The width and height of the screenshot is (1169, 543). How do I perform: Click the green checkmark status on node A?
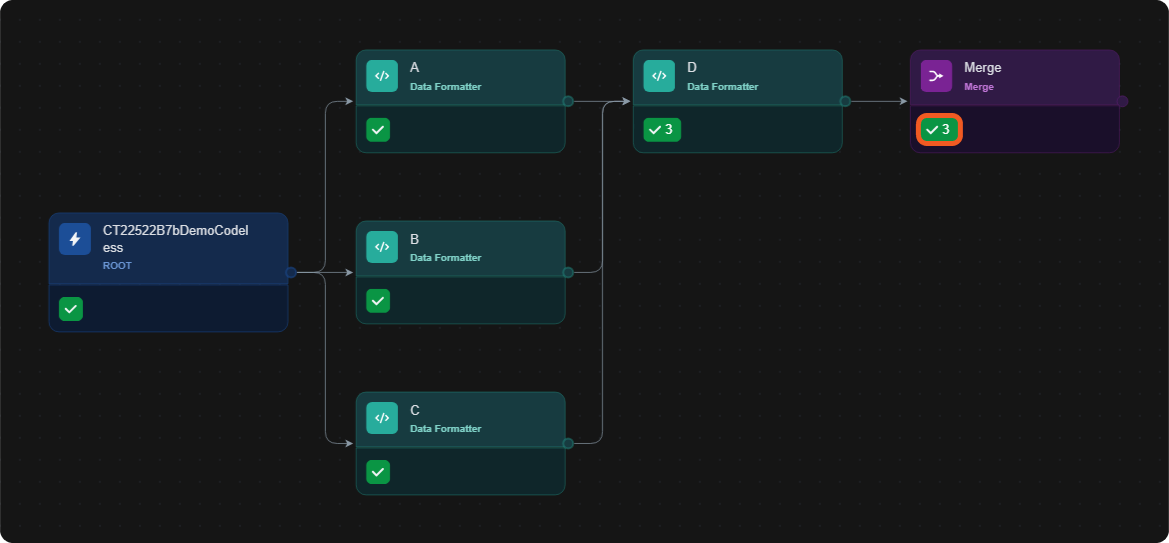(x=378, y=130)
